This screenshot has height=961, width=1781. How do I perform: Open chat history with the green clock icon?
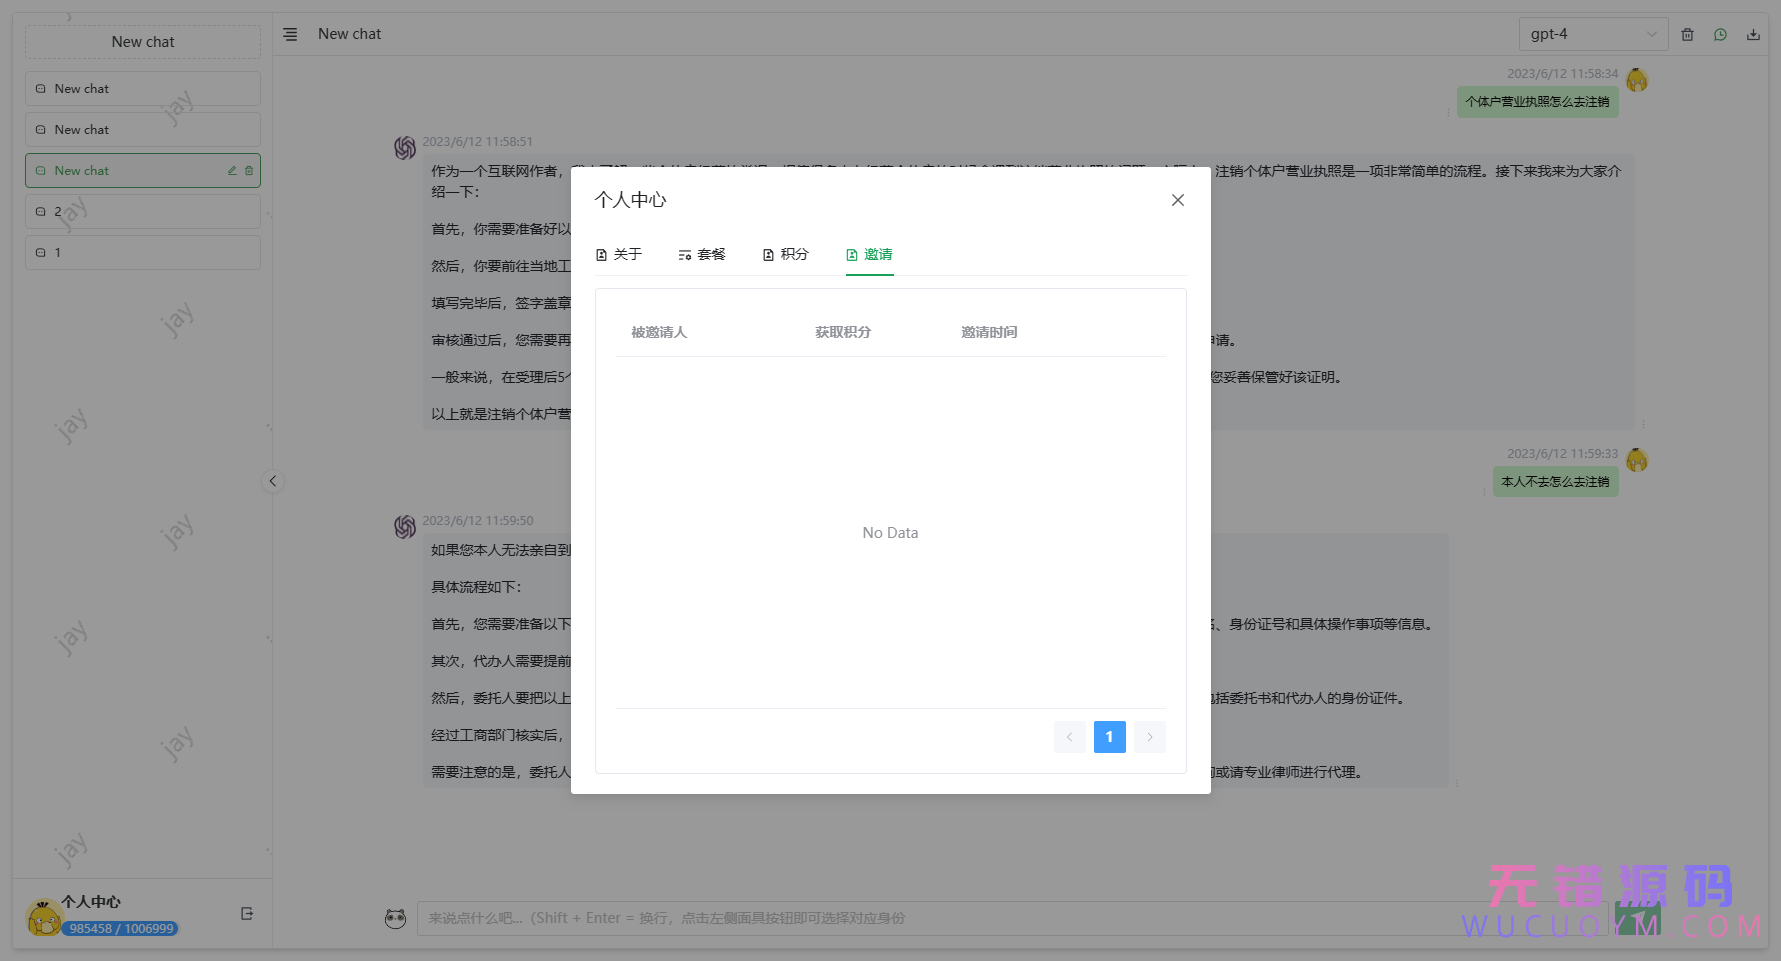point(1720,34)
